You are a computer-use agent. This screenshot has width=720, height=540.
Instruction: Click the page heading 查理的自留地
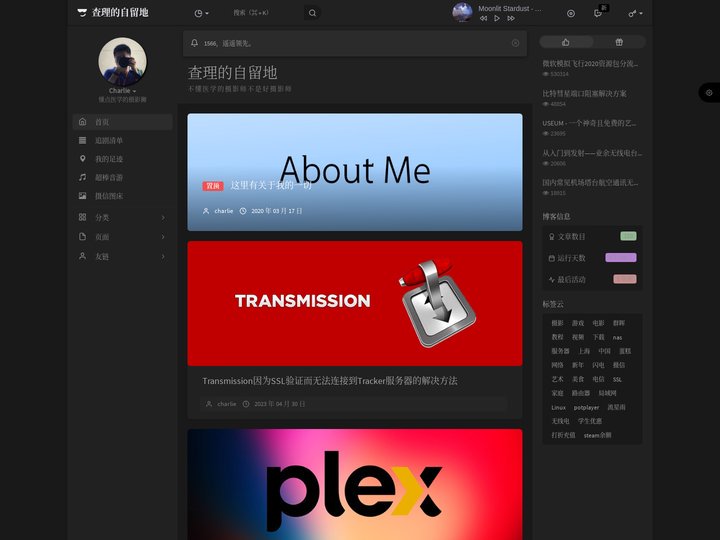(232, 73)
